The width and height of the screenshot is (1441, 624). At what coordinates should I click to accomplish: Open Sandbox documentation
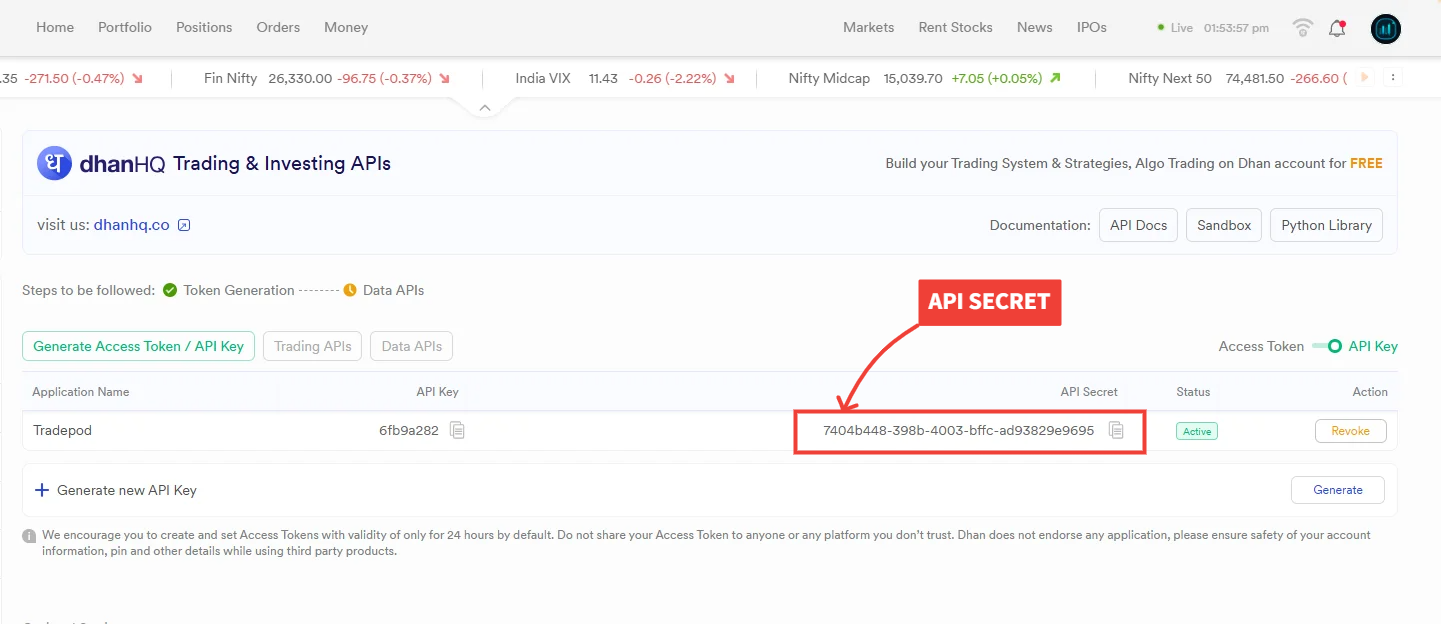[x=1224, y=225]
